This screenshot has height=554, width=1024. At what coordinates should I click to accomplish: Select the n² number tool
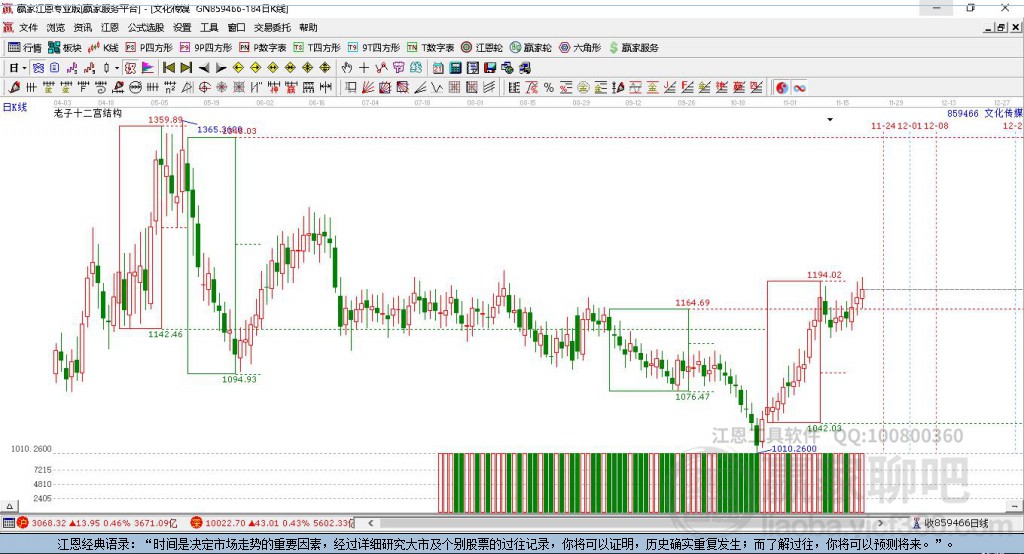(x=170, y=88)
